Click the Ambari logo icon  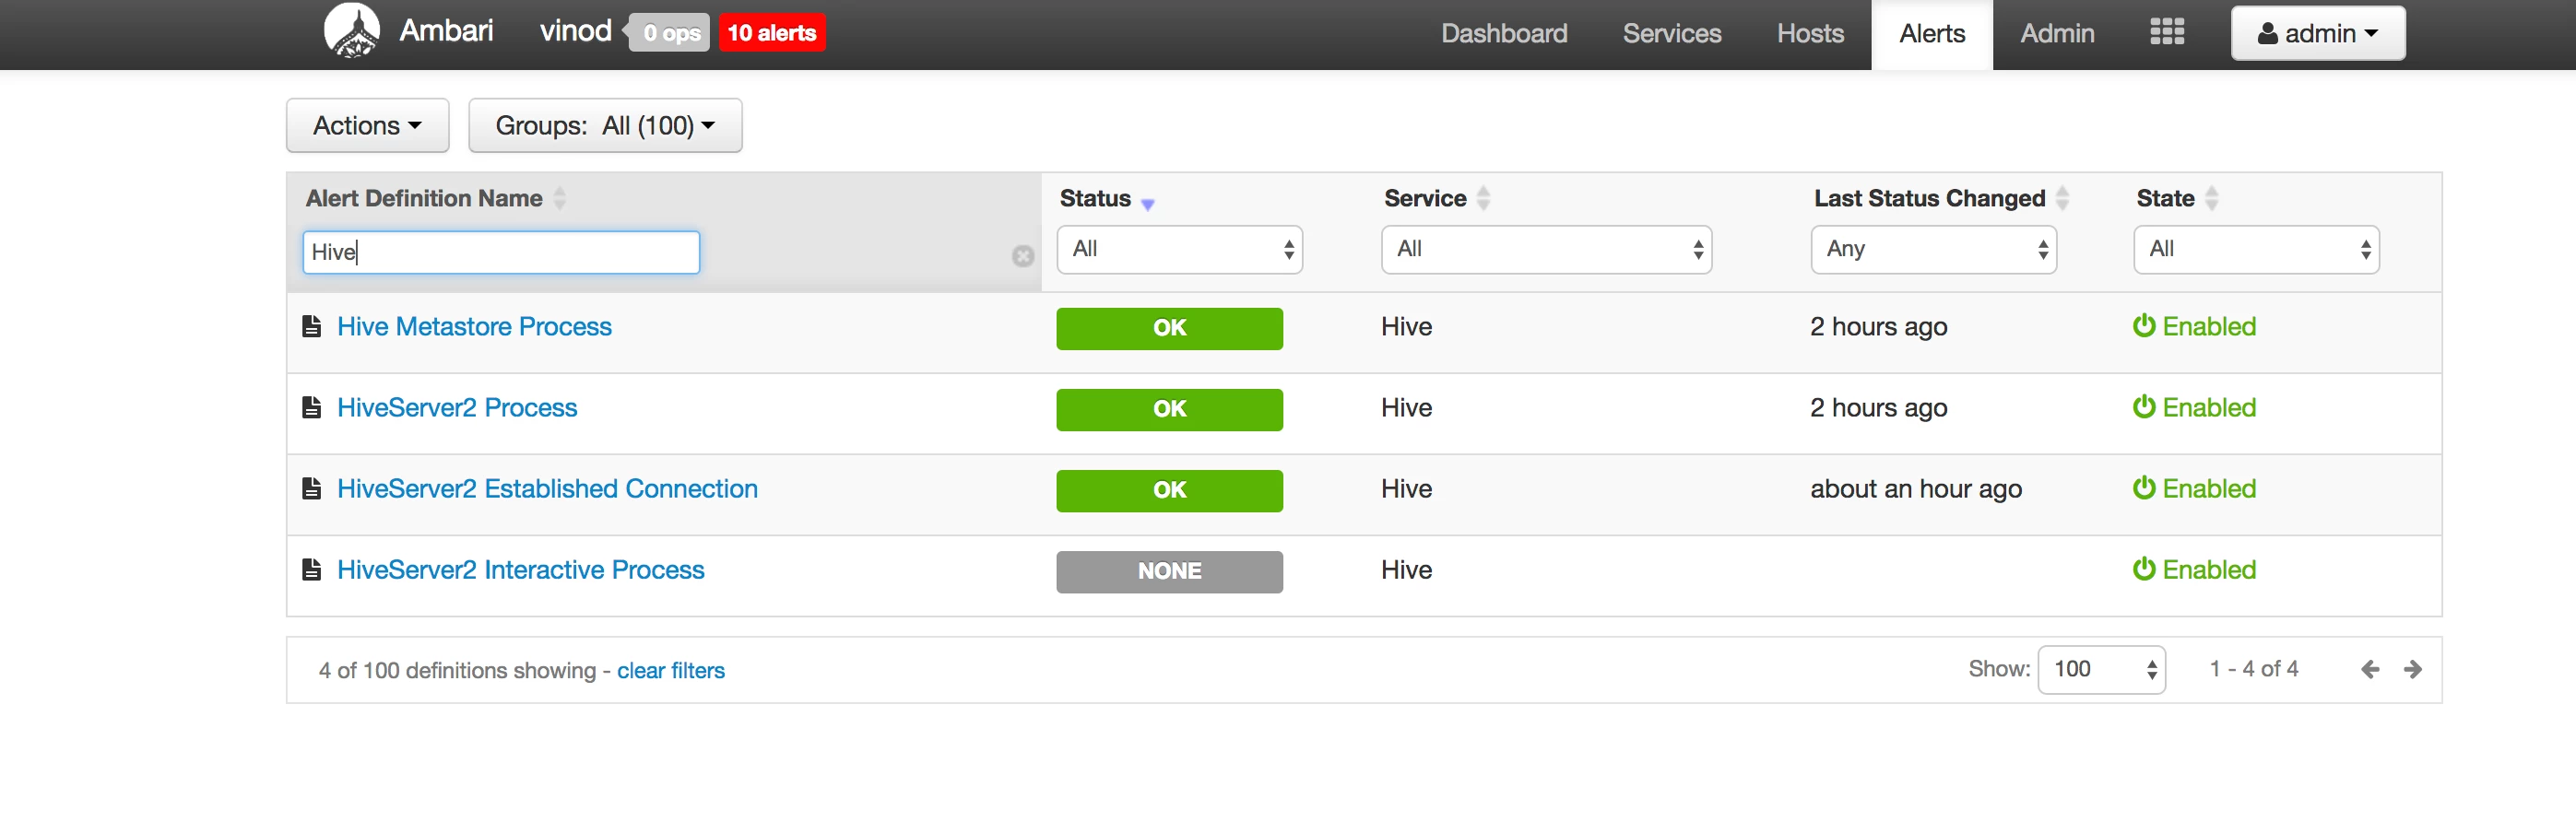352,31
